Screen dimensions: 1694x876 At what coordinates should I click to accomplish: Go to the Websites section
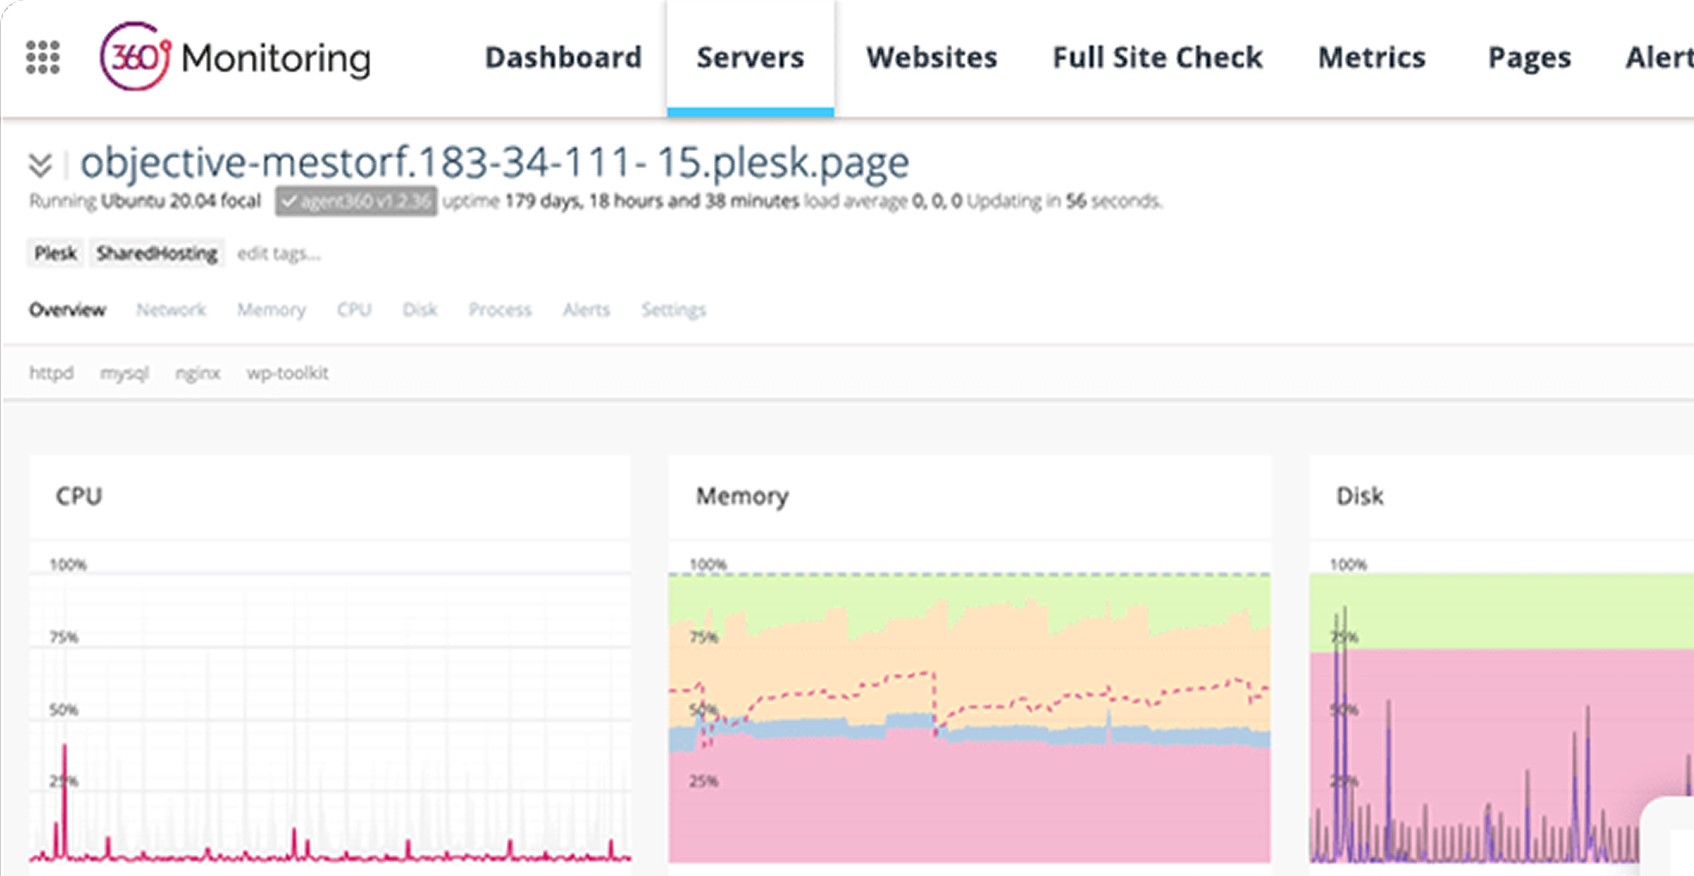click(x=931, y=58)
